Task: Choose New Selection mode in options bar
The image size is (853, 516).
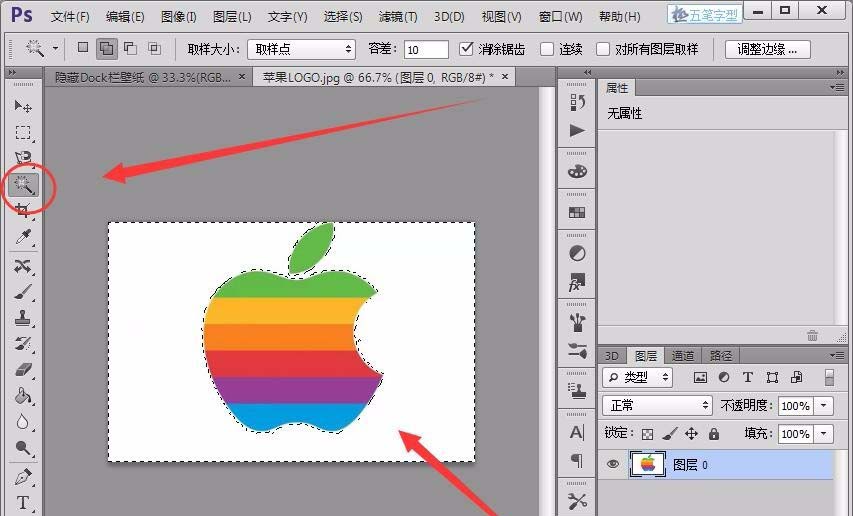Action: 83,48
